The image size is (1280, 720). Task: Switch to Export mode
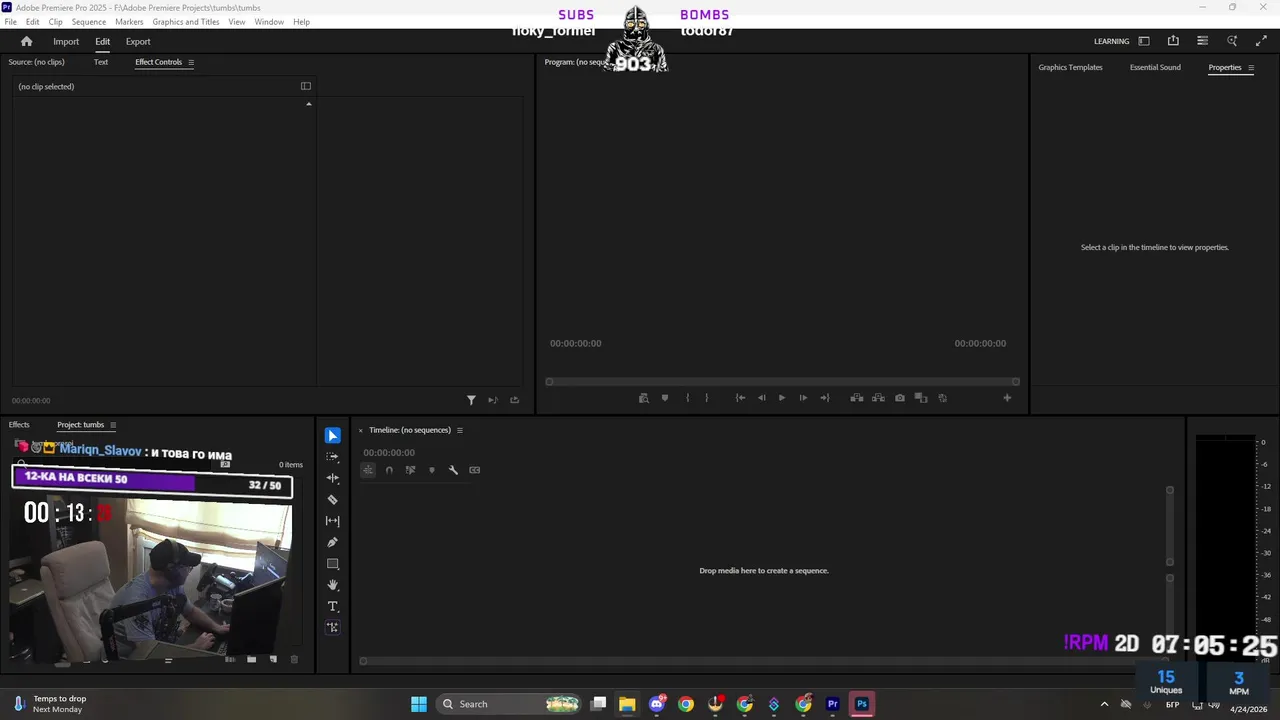point(138,42)
